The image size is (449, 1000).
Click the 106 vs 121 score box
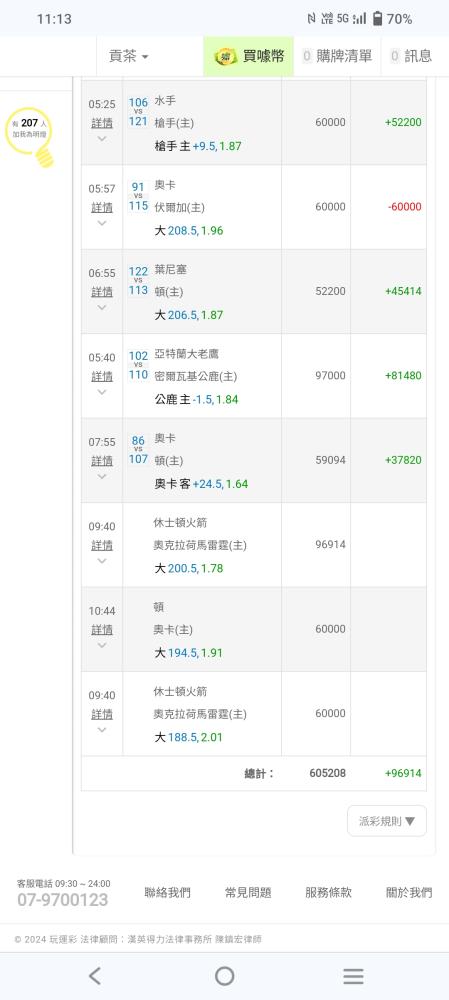138,112
